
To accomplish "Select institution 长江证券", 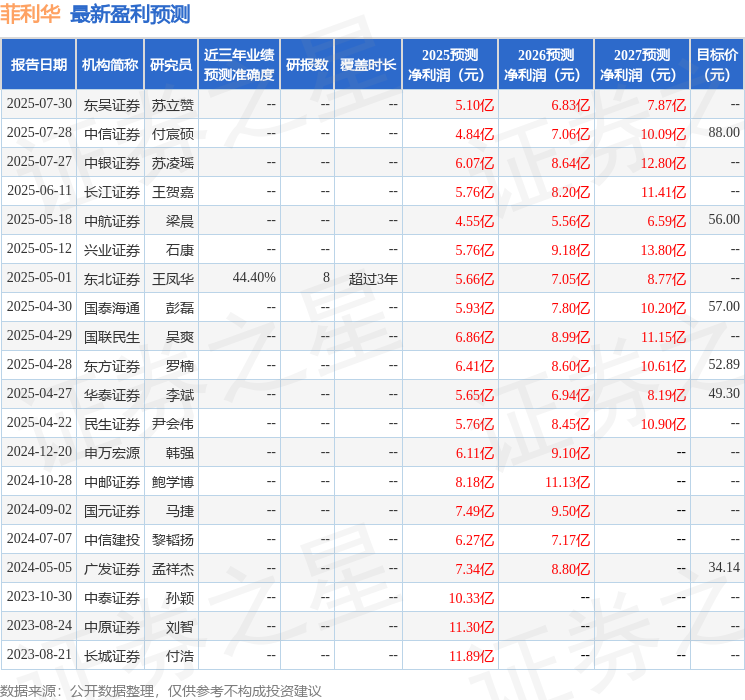I will (112, 192).
